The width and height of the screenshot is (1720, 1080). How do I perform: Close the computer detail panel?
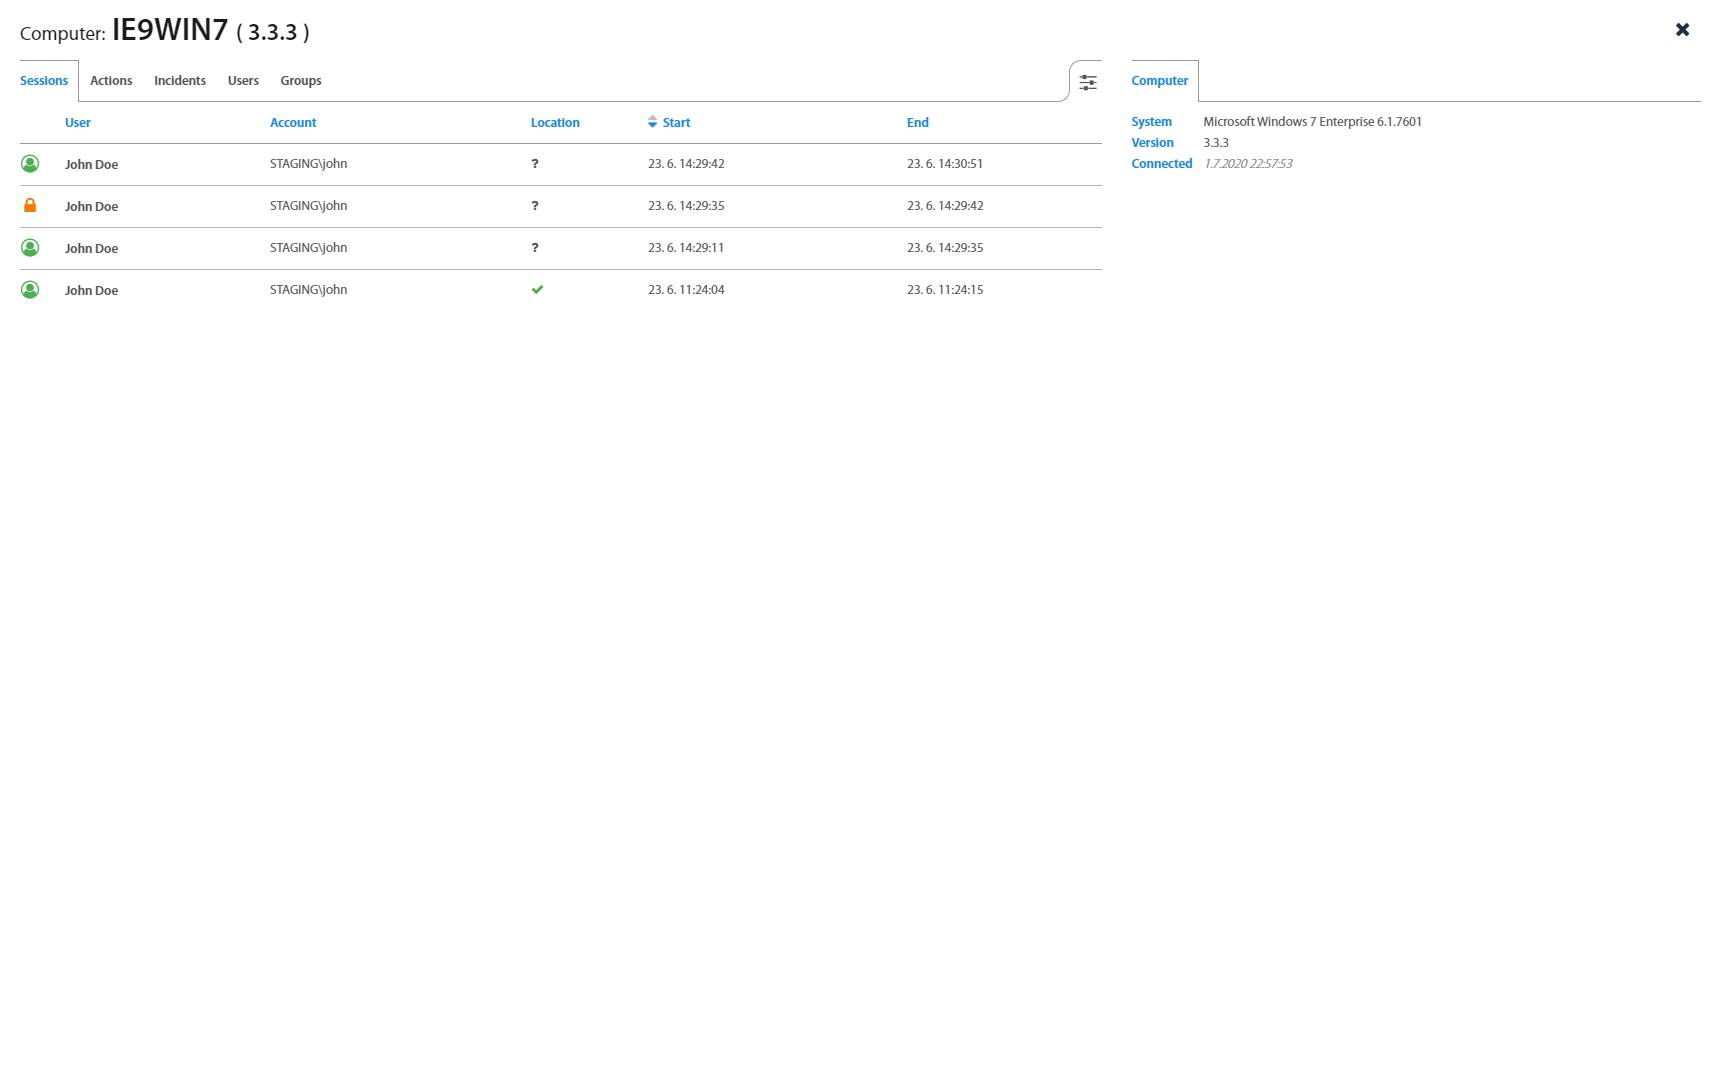[x=1682, y=30]
